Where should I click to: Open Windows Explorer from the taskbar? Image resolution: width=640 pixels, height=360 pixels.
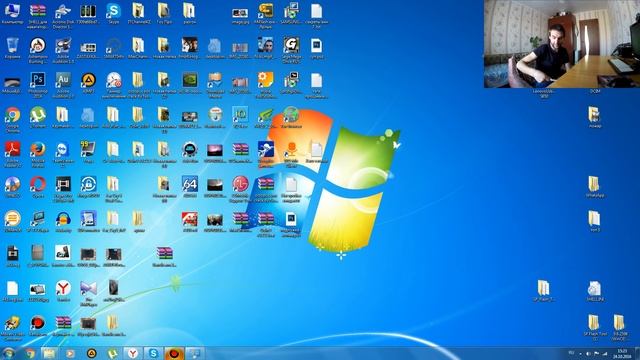point(49,353)
